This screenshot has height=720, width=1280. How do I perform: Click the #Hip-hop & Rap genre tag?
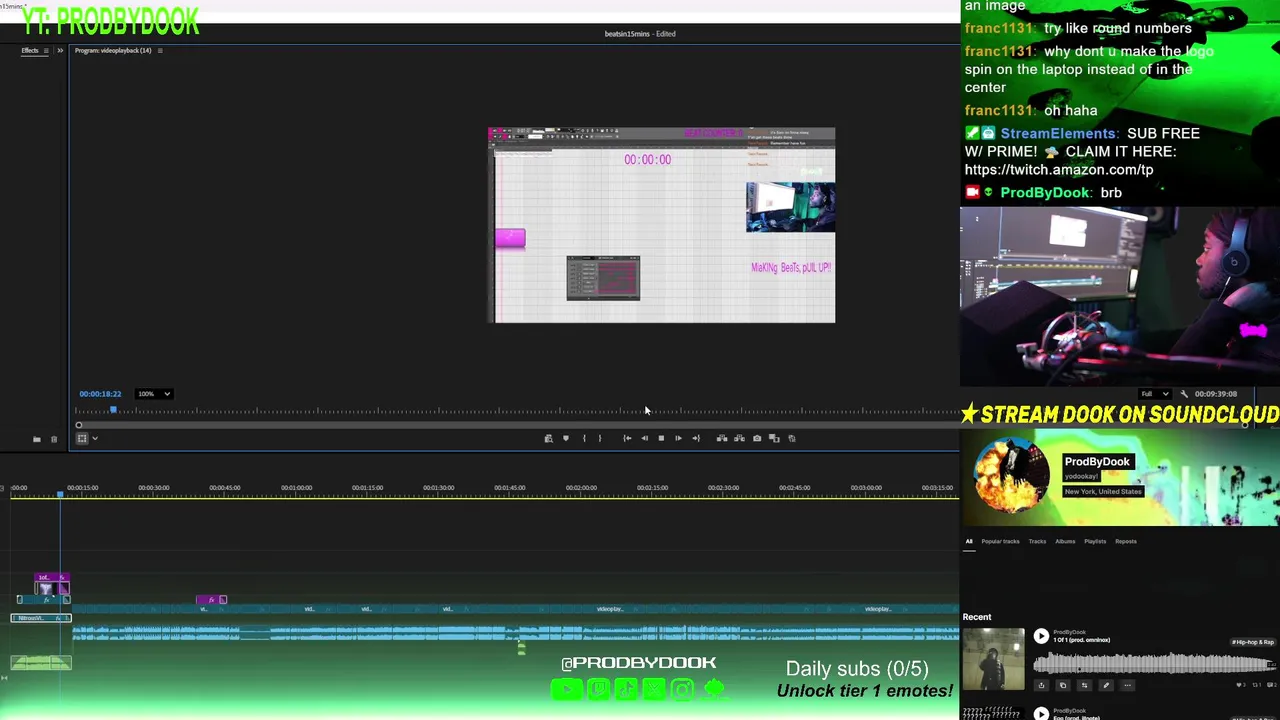click(1253, 642)
